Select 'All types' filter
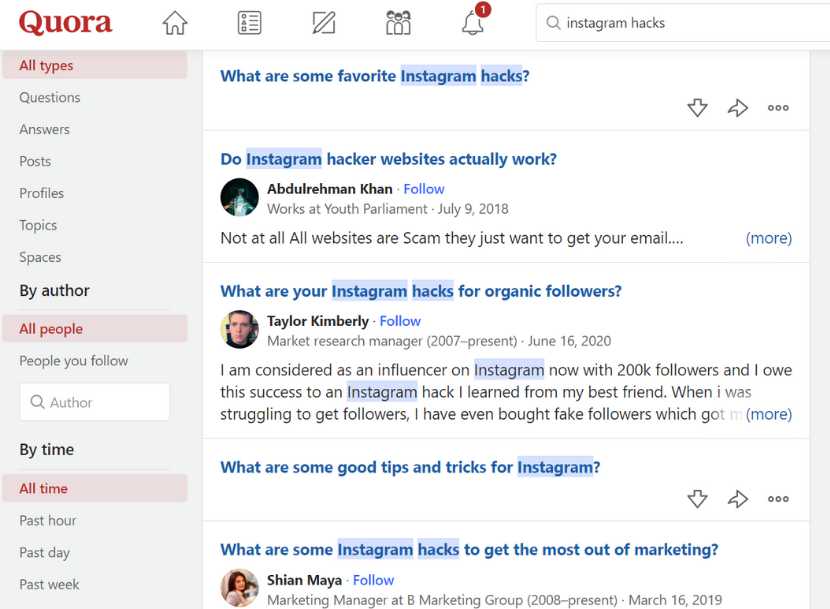This screenshot has height=609, width=830. [x=95, y=65]
